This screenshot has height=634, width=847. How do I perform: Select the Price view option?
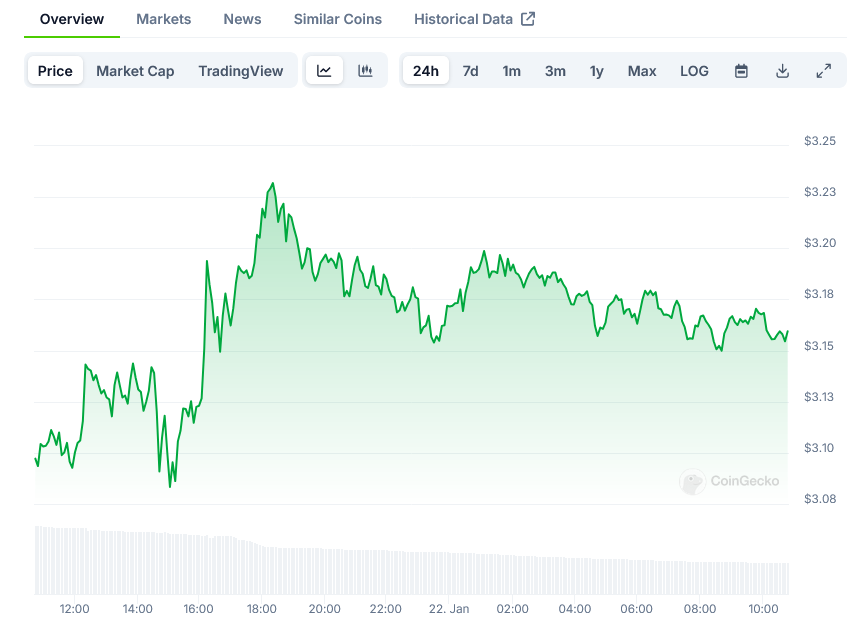click(55, 70)
